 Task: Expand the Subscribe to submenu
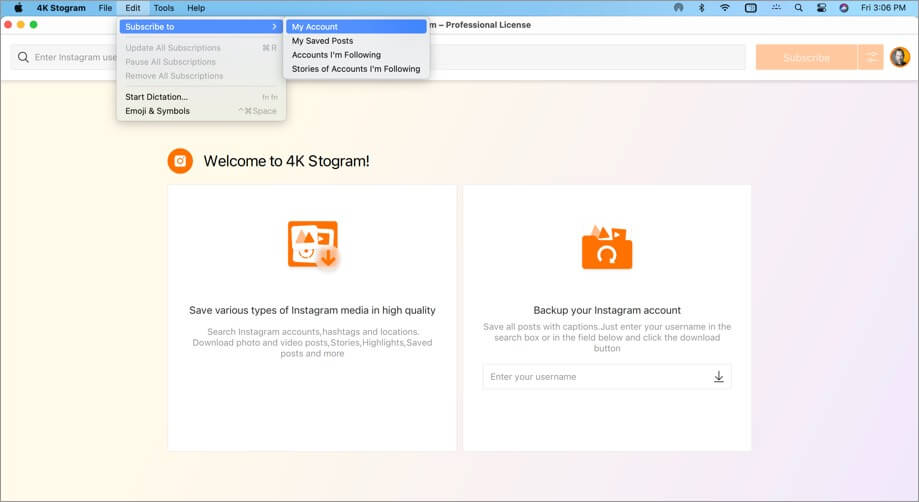201,26
